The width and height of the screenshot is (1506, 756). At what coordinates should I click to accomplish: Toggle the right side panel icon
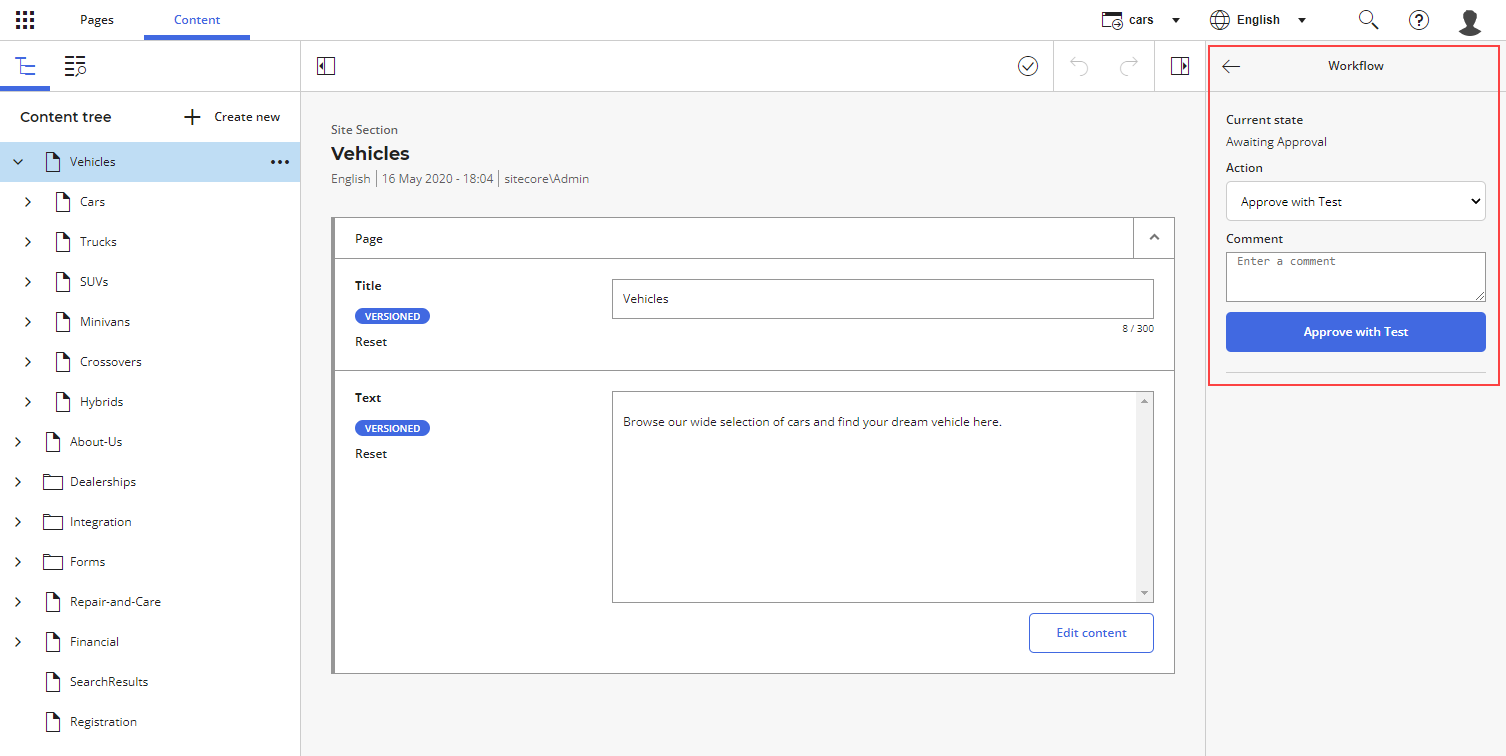(1180, 66)
